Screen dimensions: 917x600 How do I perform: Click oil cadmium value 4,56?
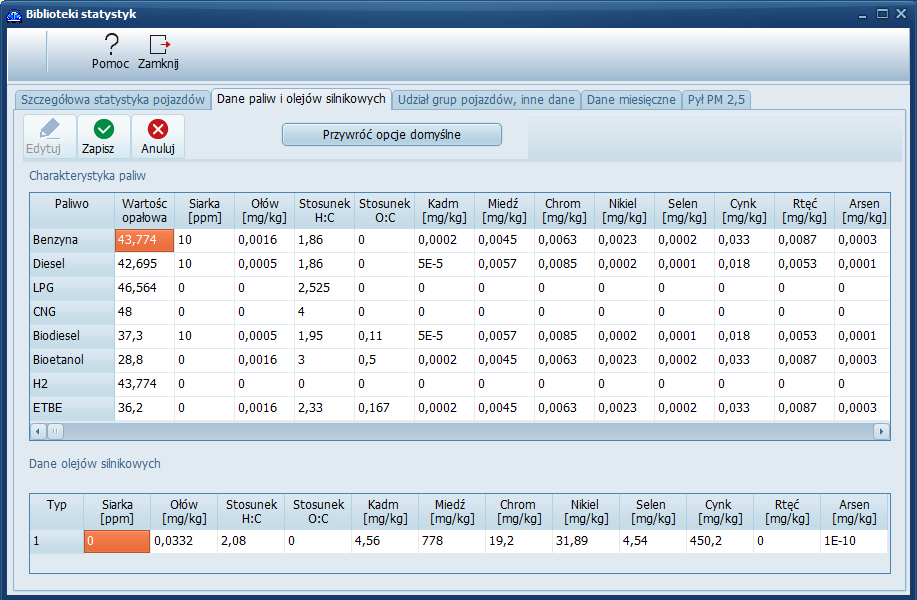385,541
